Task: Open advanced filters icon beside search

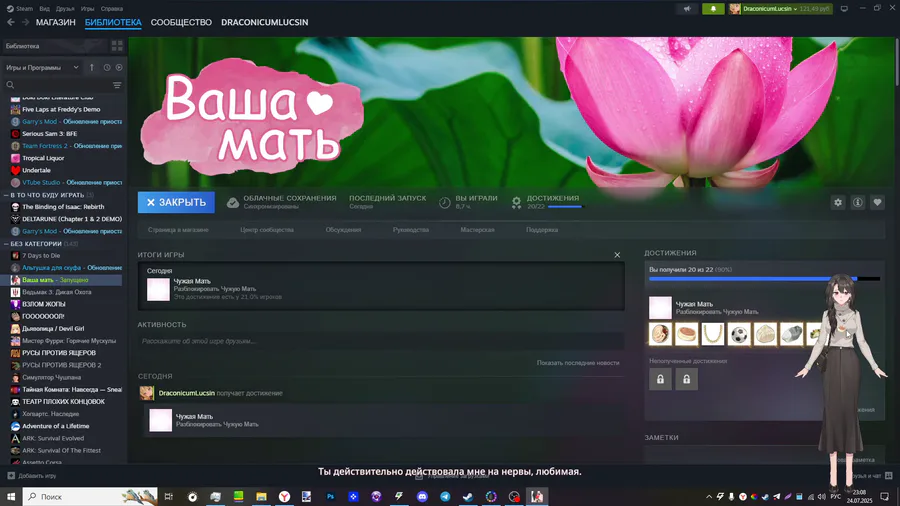Action: pyautogui.click(x=117, y=85)
